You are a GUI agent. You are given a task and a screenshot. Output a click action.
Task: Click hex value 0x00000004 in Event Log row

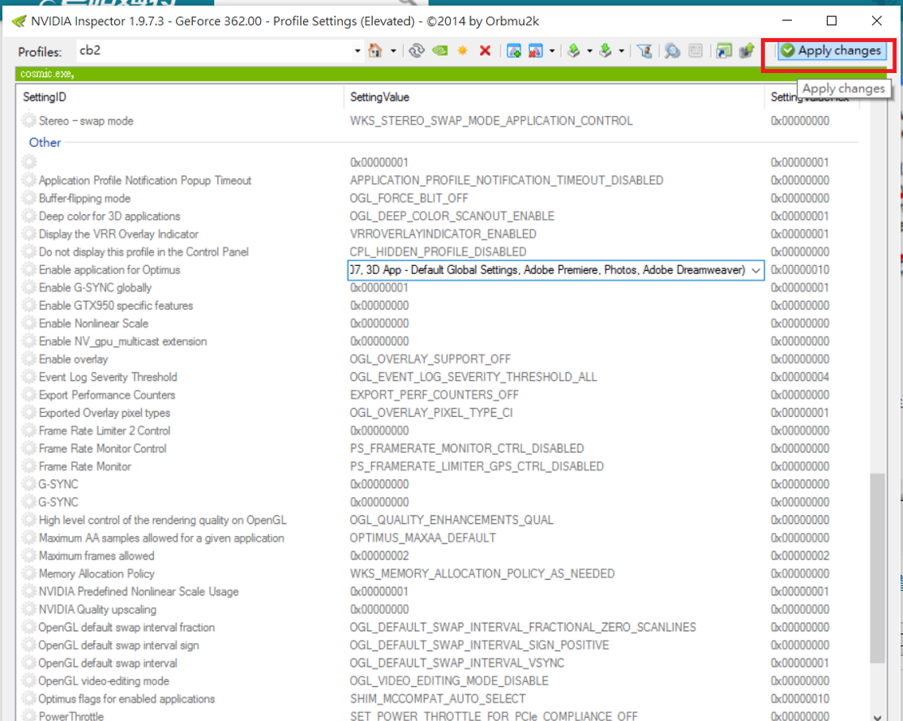coord(800,377)
